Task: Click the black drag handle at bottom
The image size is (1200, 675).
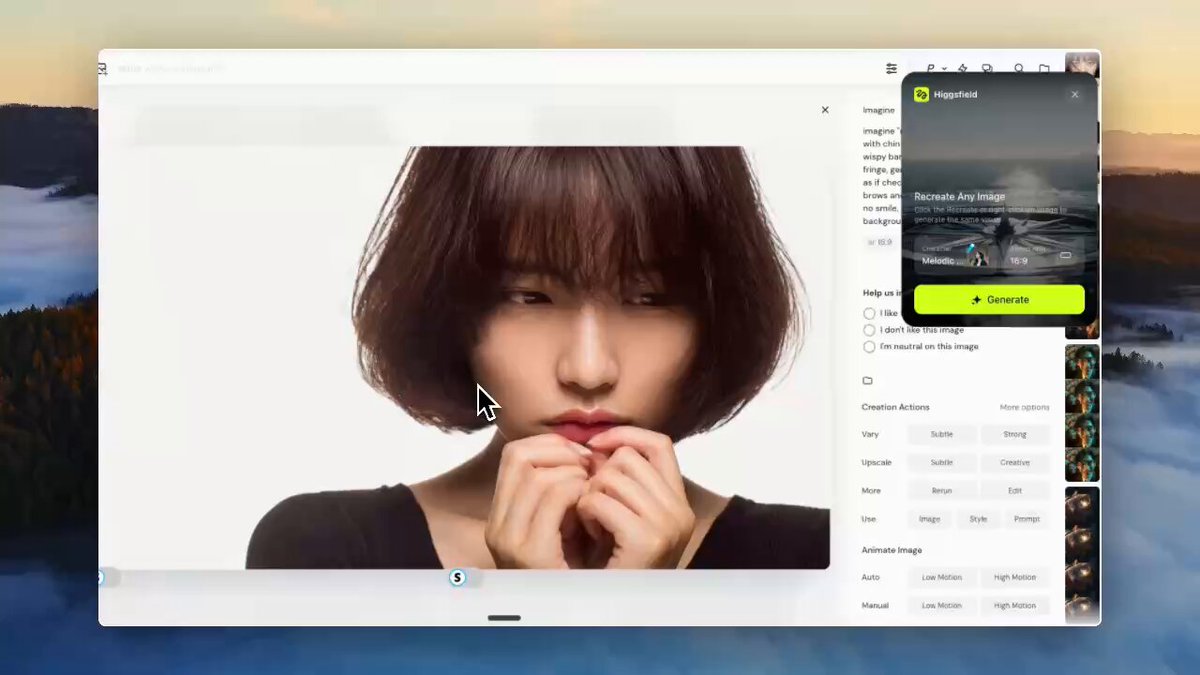Action: [504, 618]
